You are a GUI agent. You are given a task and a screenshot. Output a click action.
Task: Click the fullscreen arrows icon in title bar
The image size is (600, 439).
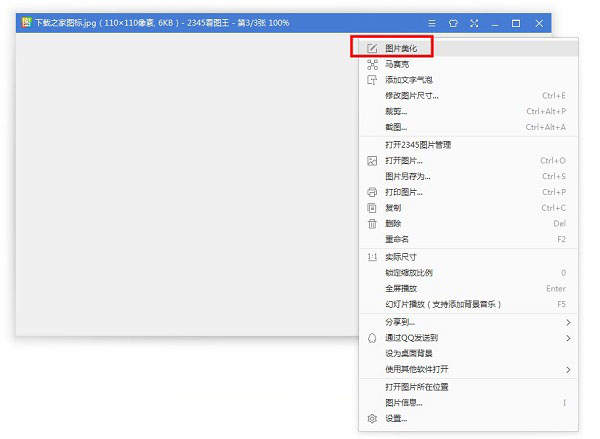474,23
